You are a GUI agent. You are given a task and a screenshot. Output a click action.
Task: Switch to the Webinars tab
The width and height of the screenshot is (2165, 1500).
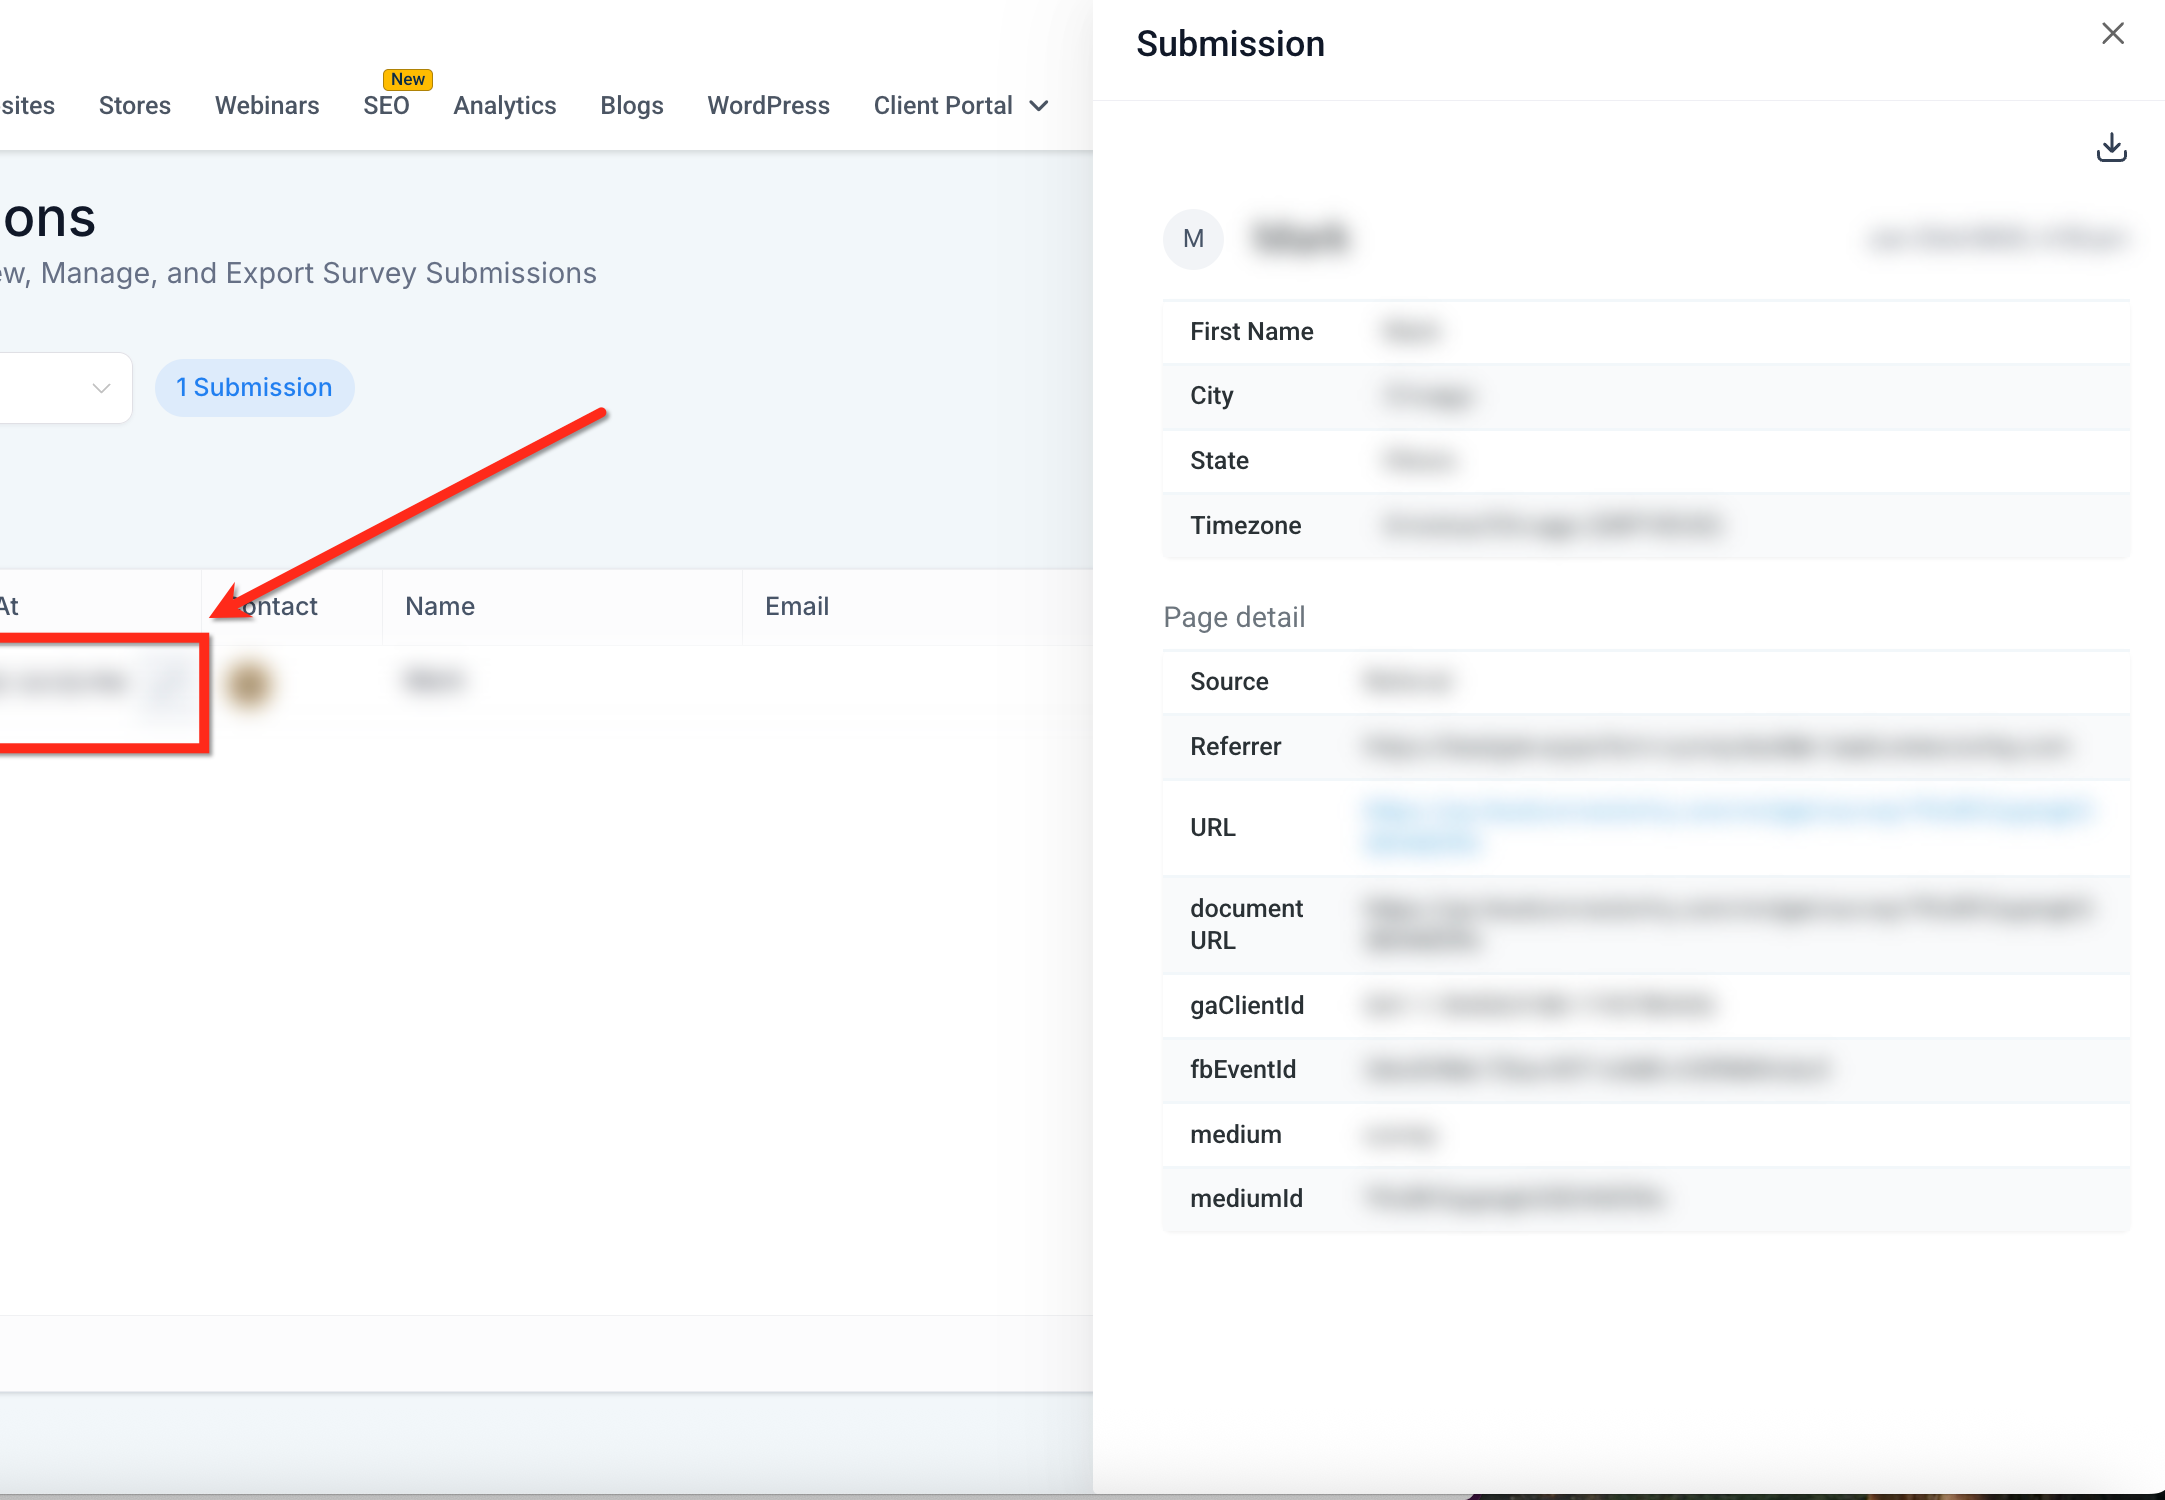coord(267,105)
